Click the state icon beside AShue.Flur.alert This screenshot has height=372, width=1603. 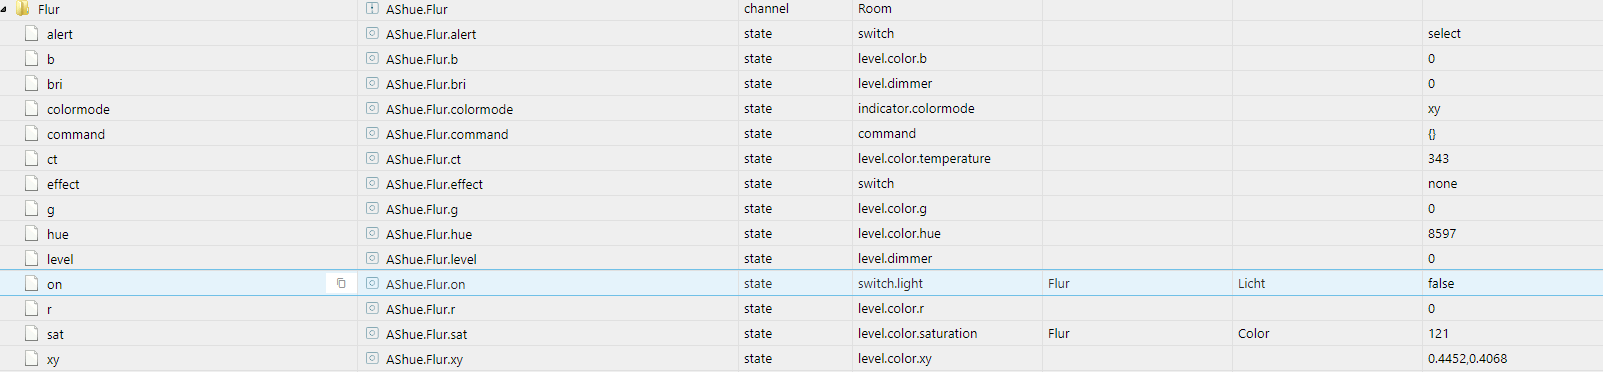(x=372, y=33)
